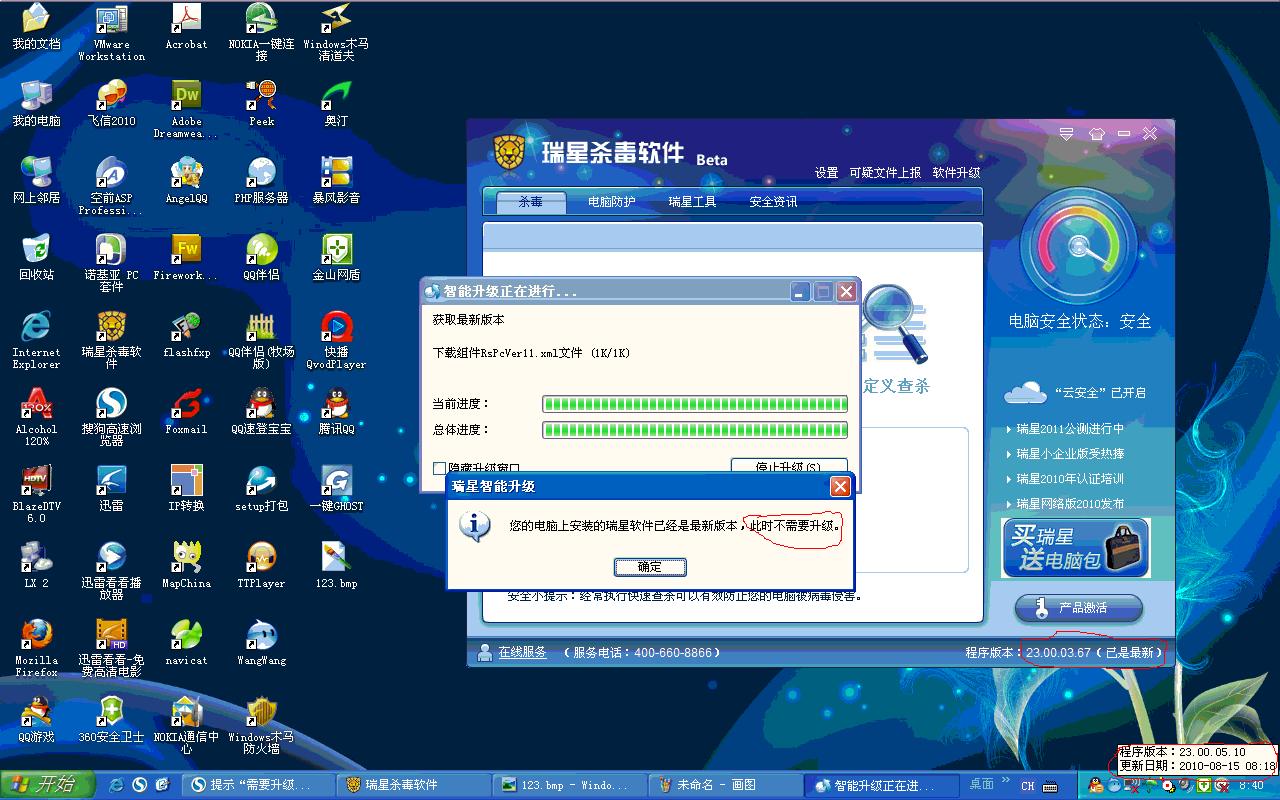
Task: Launch the VMware Workstation shortcut
Action: tap(111, 20)
